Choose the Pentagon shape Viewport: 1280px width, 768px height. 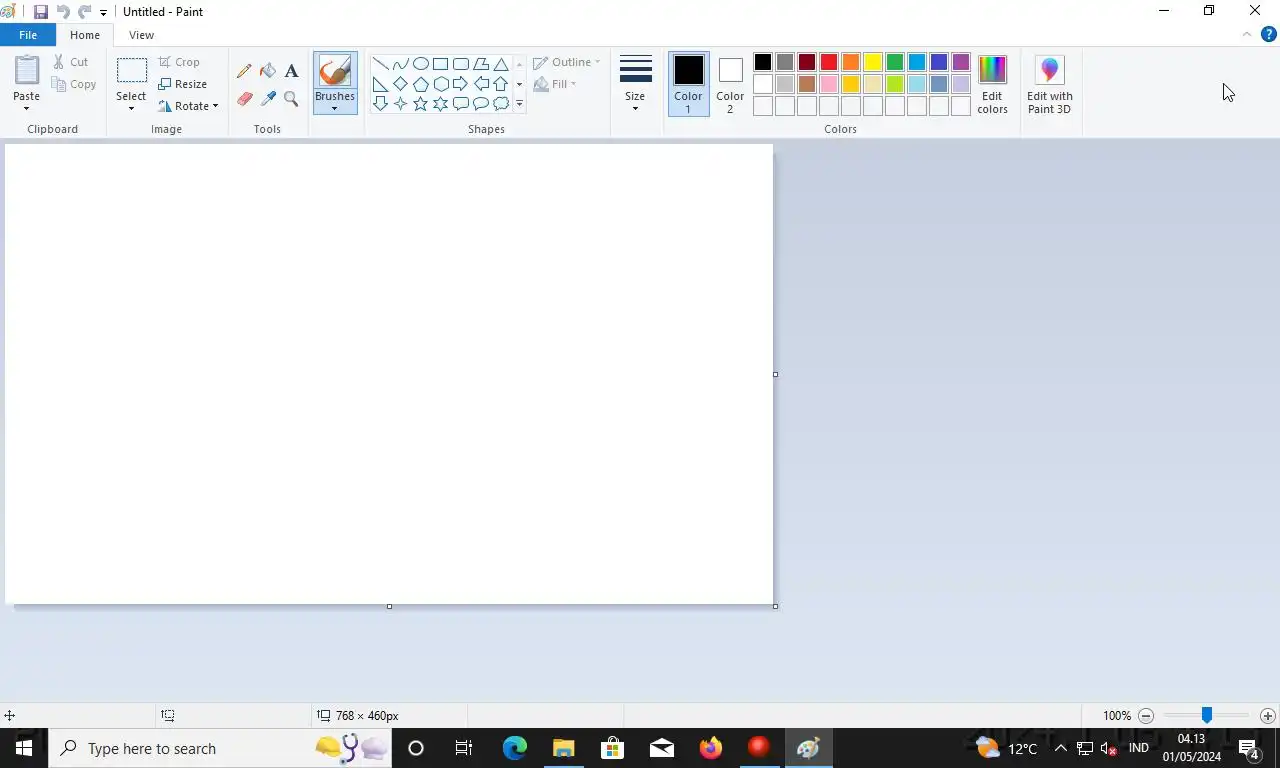click(x=420, y=84)
